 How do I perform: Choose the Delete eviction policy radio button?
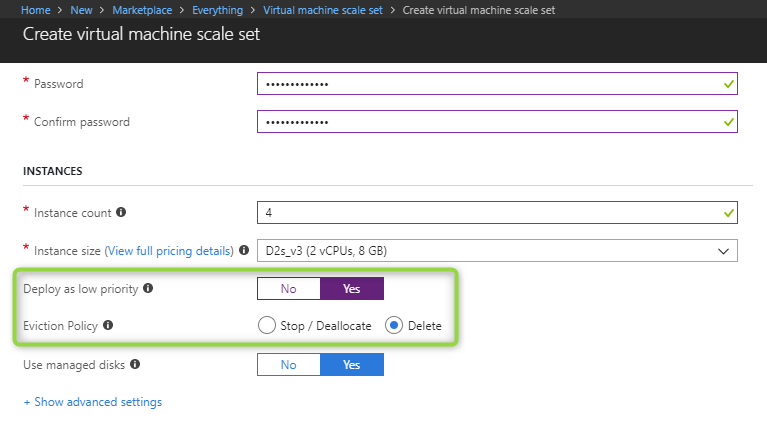[394, 325]
